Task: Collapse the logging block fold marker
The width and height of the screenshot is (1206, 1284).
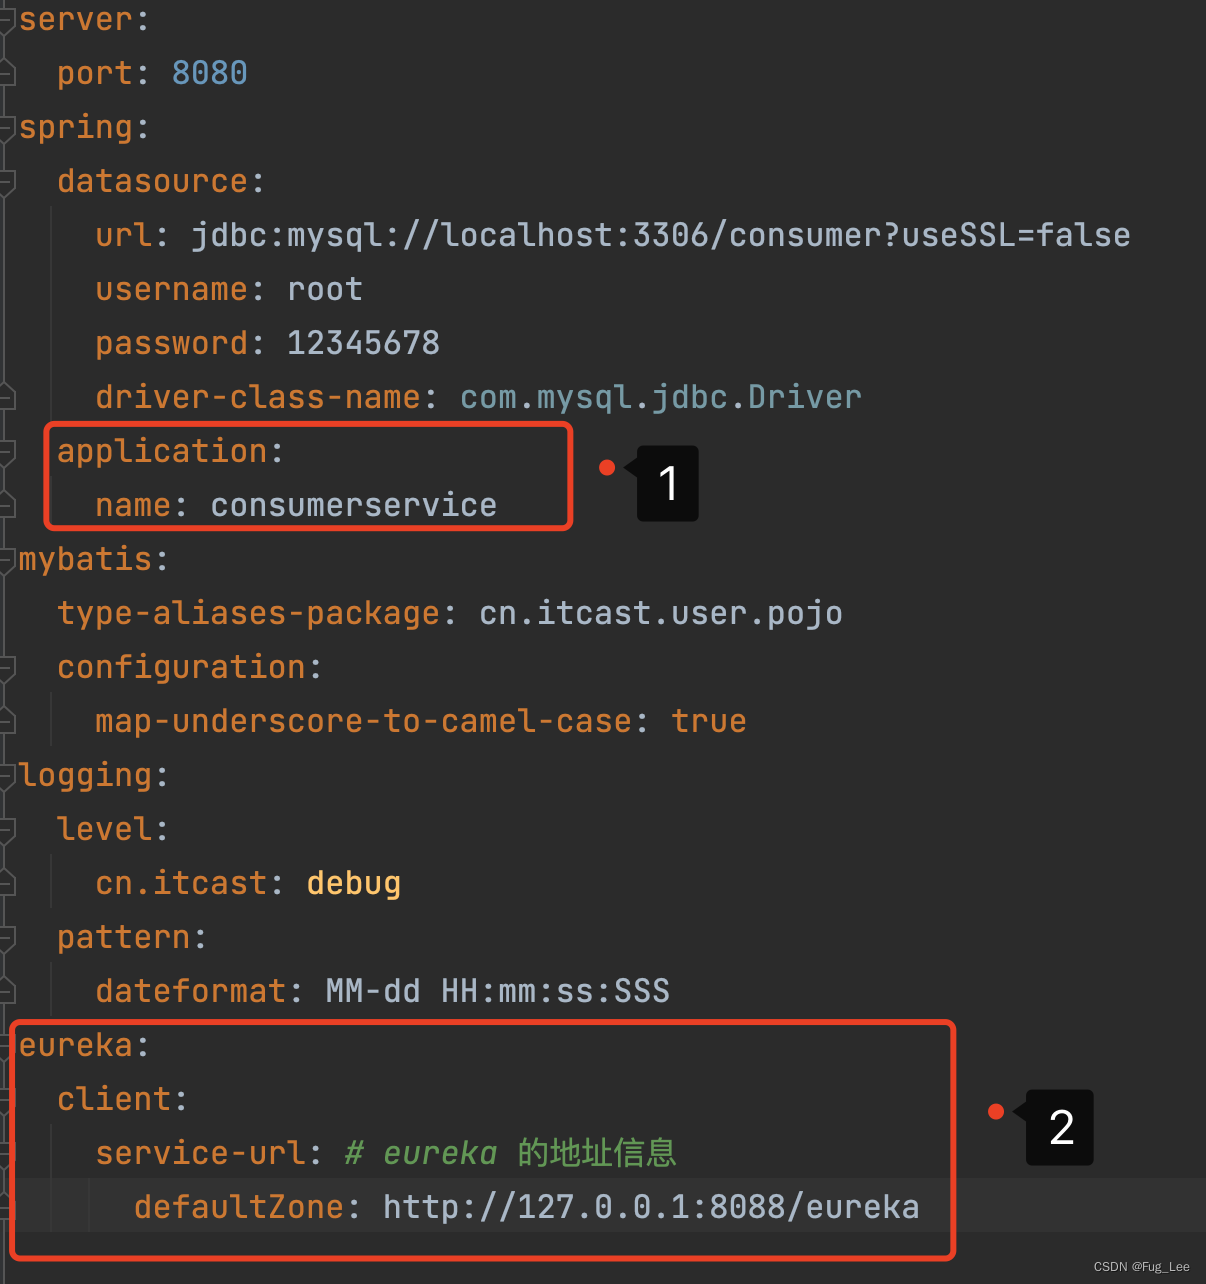Action: tap(7, 776)
